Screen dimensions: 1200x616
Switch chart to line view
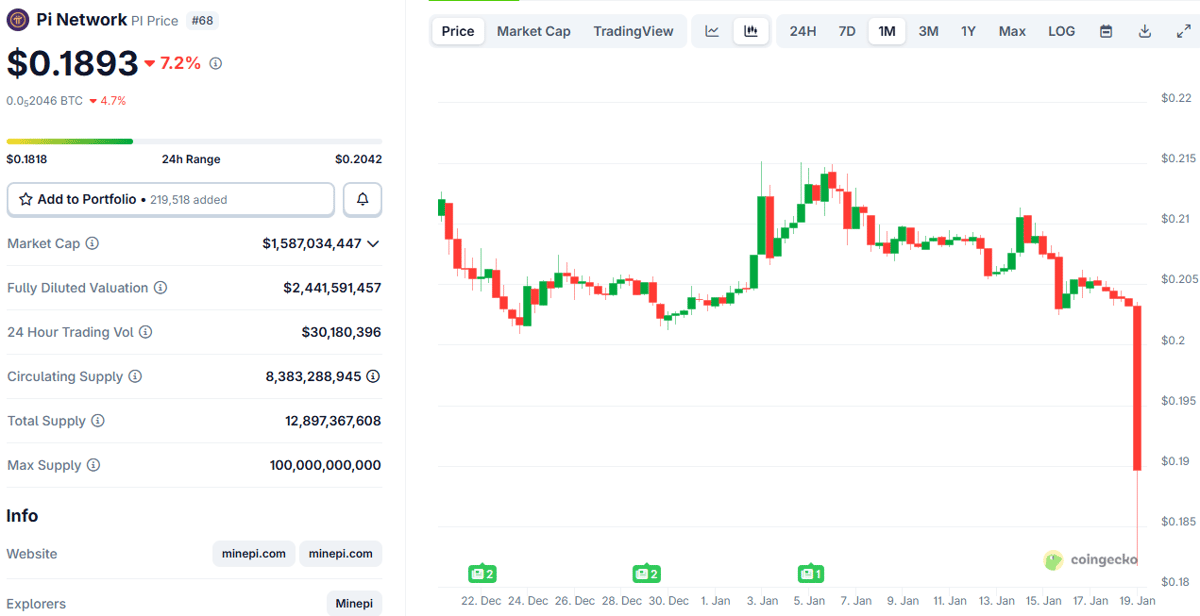[711, 31]
